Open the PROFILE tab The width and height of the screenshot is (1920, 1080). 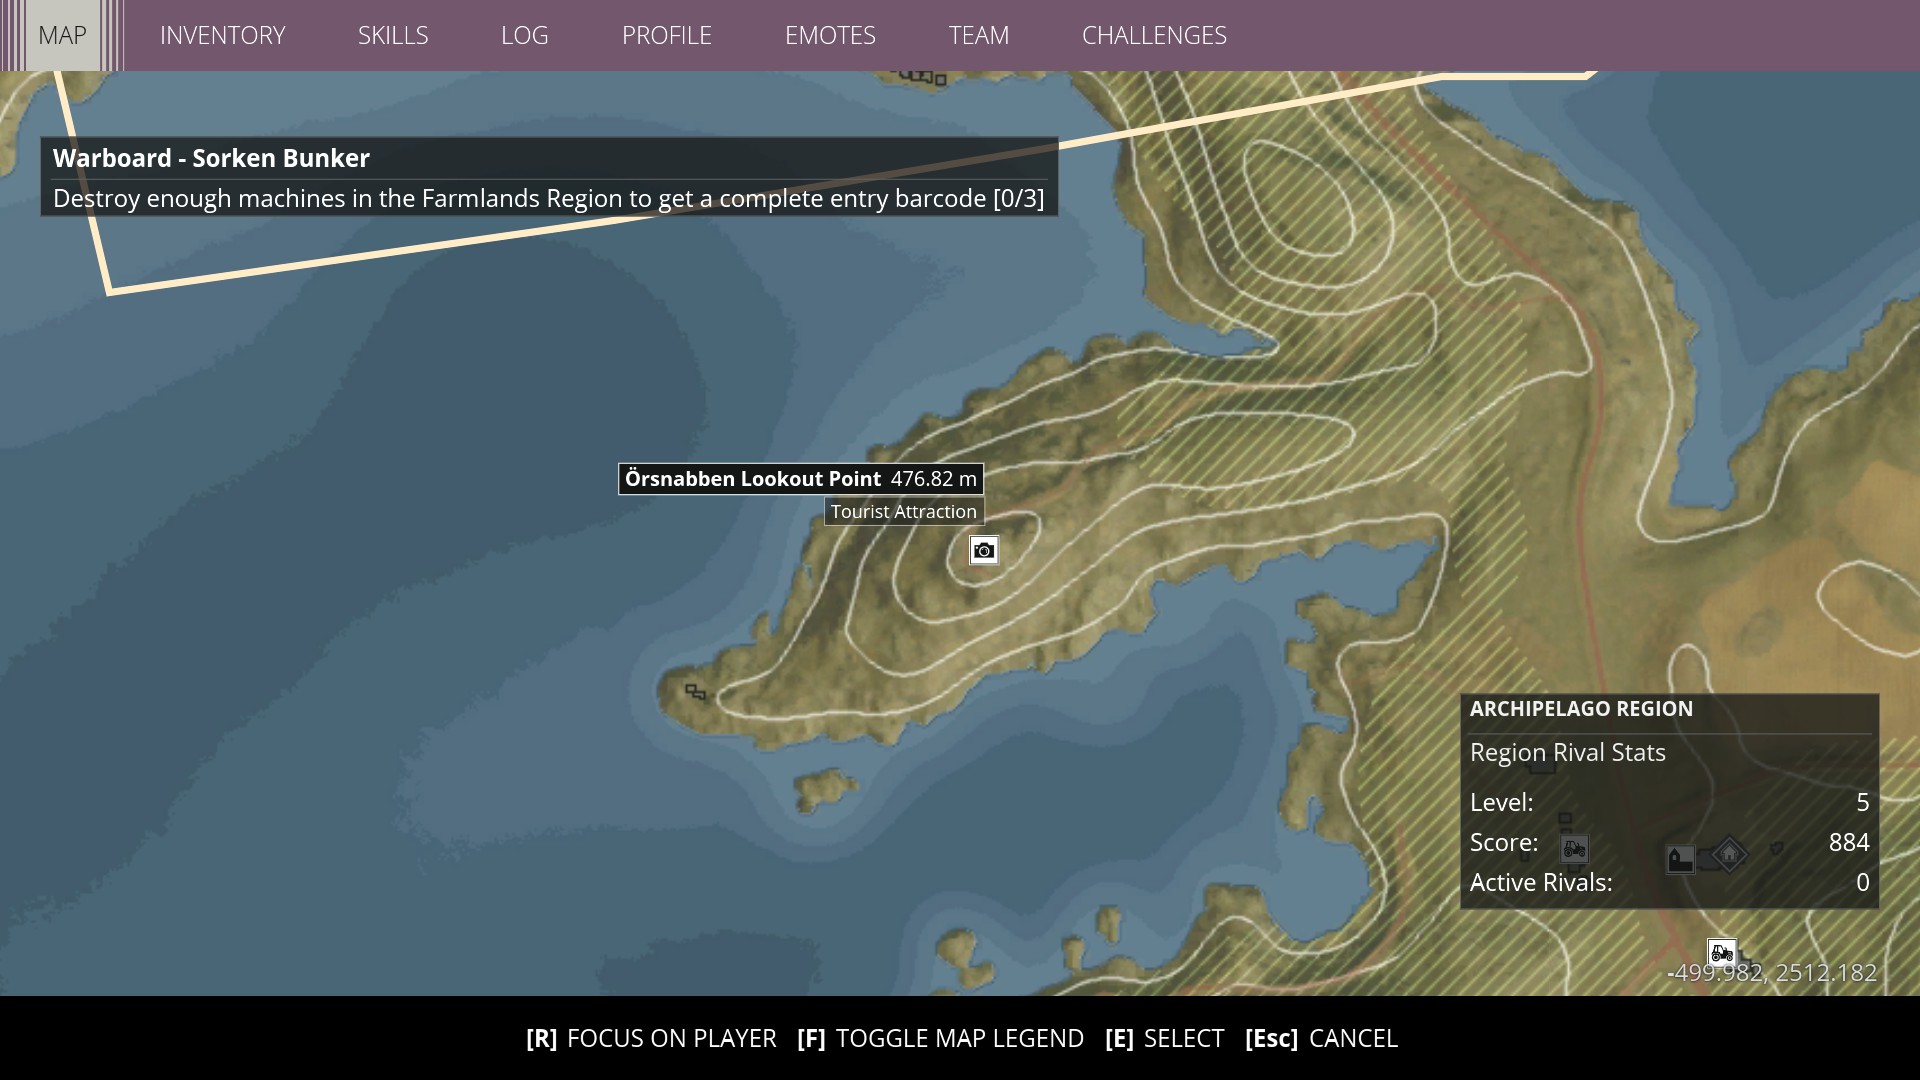click(x=666, y=35)
